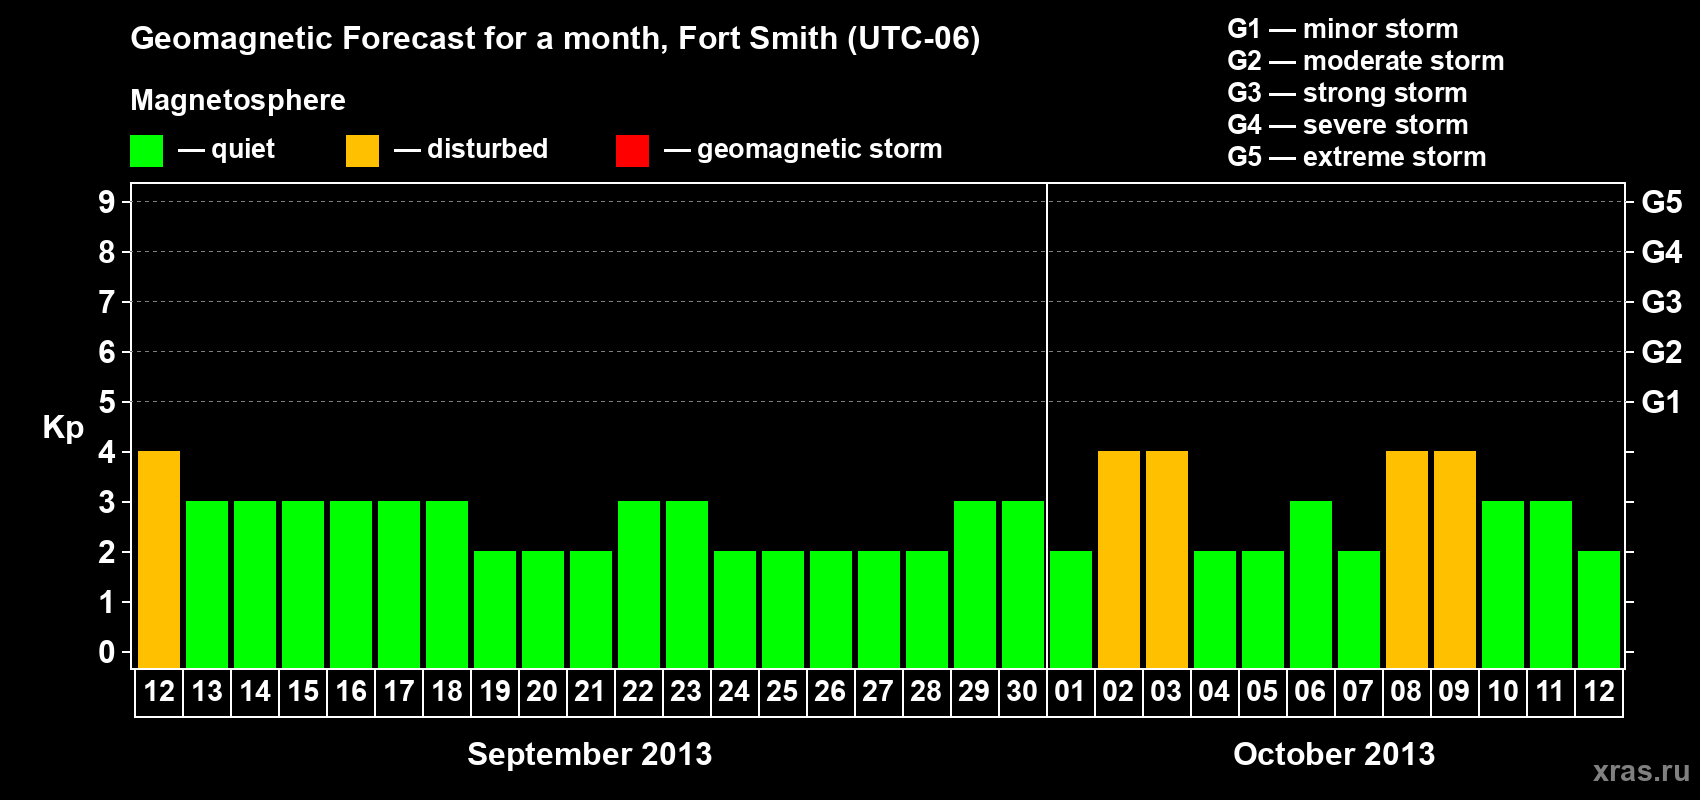Click the orange bar for October 03

tap(1167, 560)
